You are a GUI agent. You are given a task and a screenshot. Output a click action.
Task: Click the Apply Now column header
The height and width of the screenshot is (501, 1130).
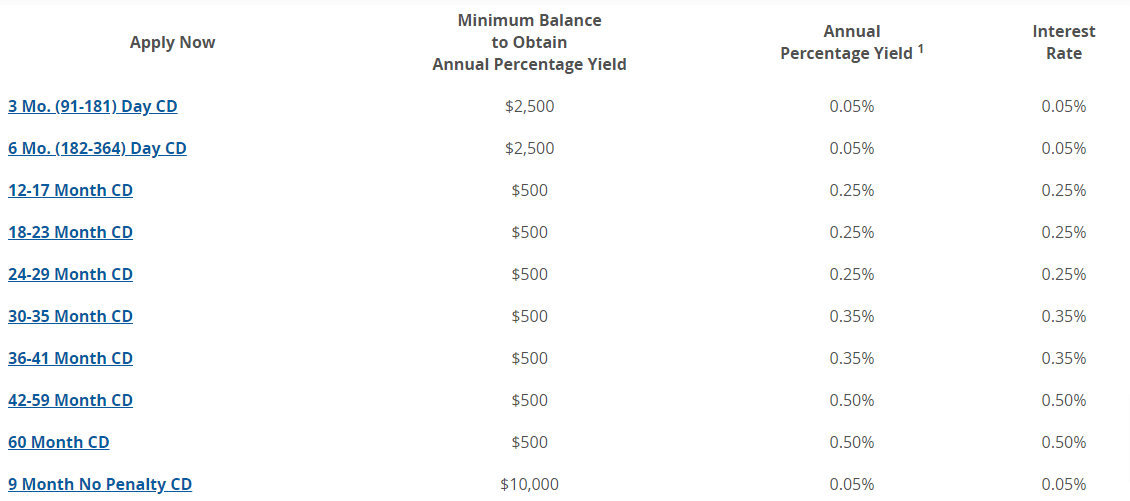172,42
